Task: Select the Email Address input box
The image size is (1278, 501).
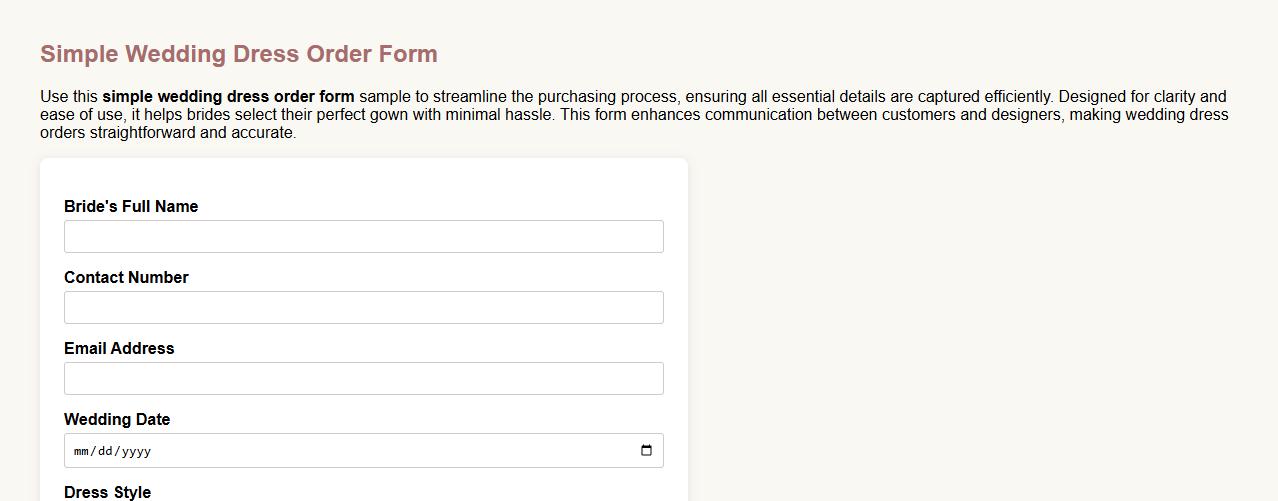Action: tap(363, 379)
